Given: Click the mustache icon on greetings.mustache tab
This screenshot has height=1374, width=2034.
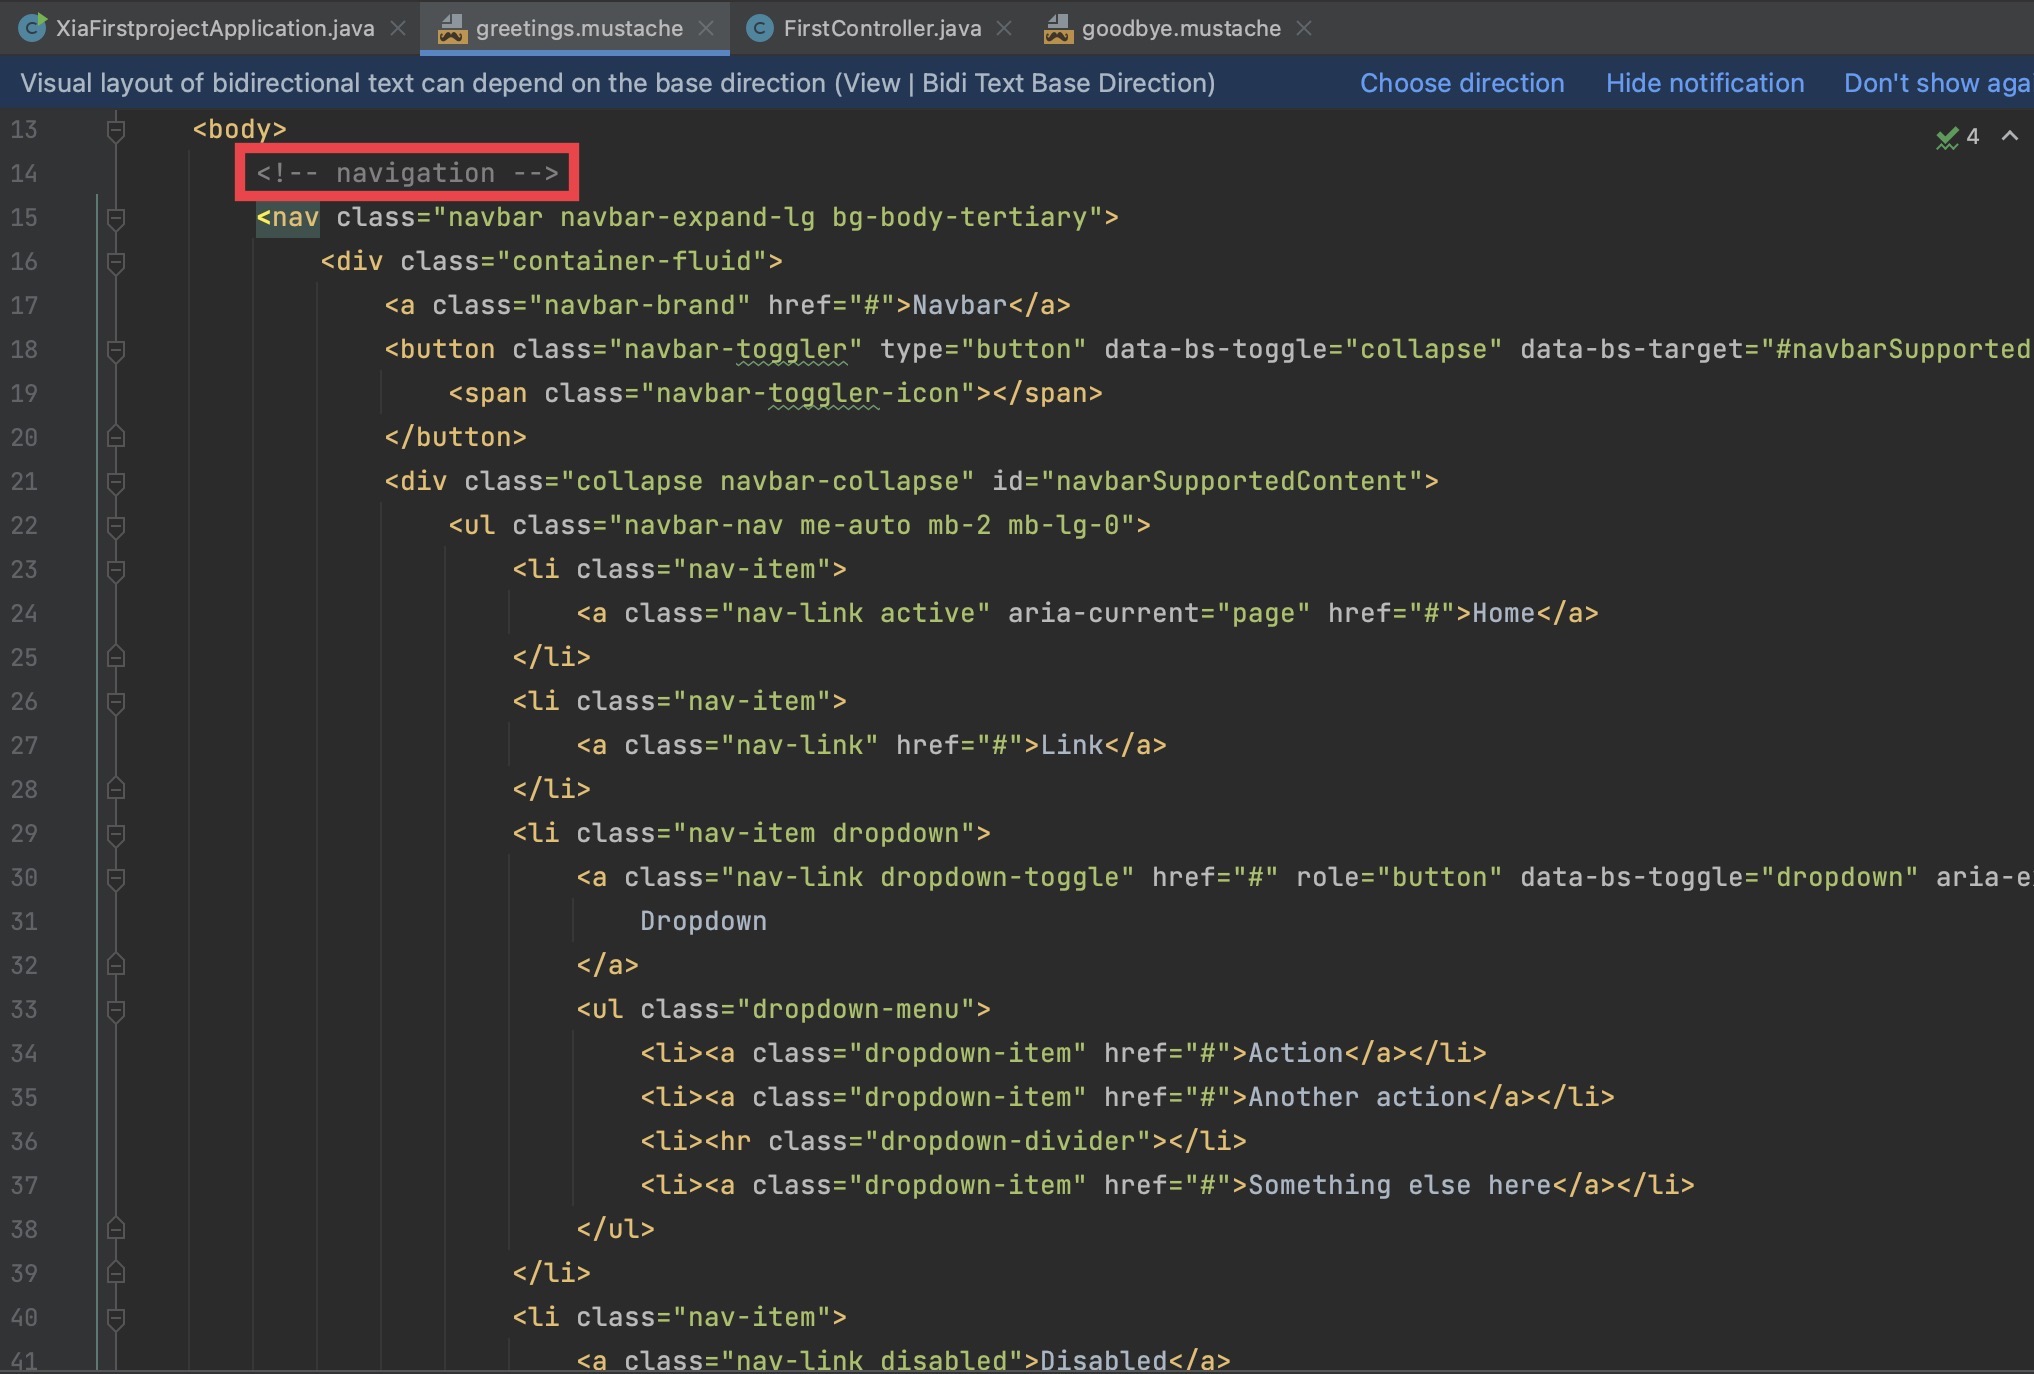Looking at the screenshot, I should [453, 29].
